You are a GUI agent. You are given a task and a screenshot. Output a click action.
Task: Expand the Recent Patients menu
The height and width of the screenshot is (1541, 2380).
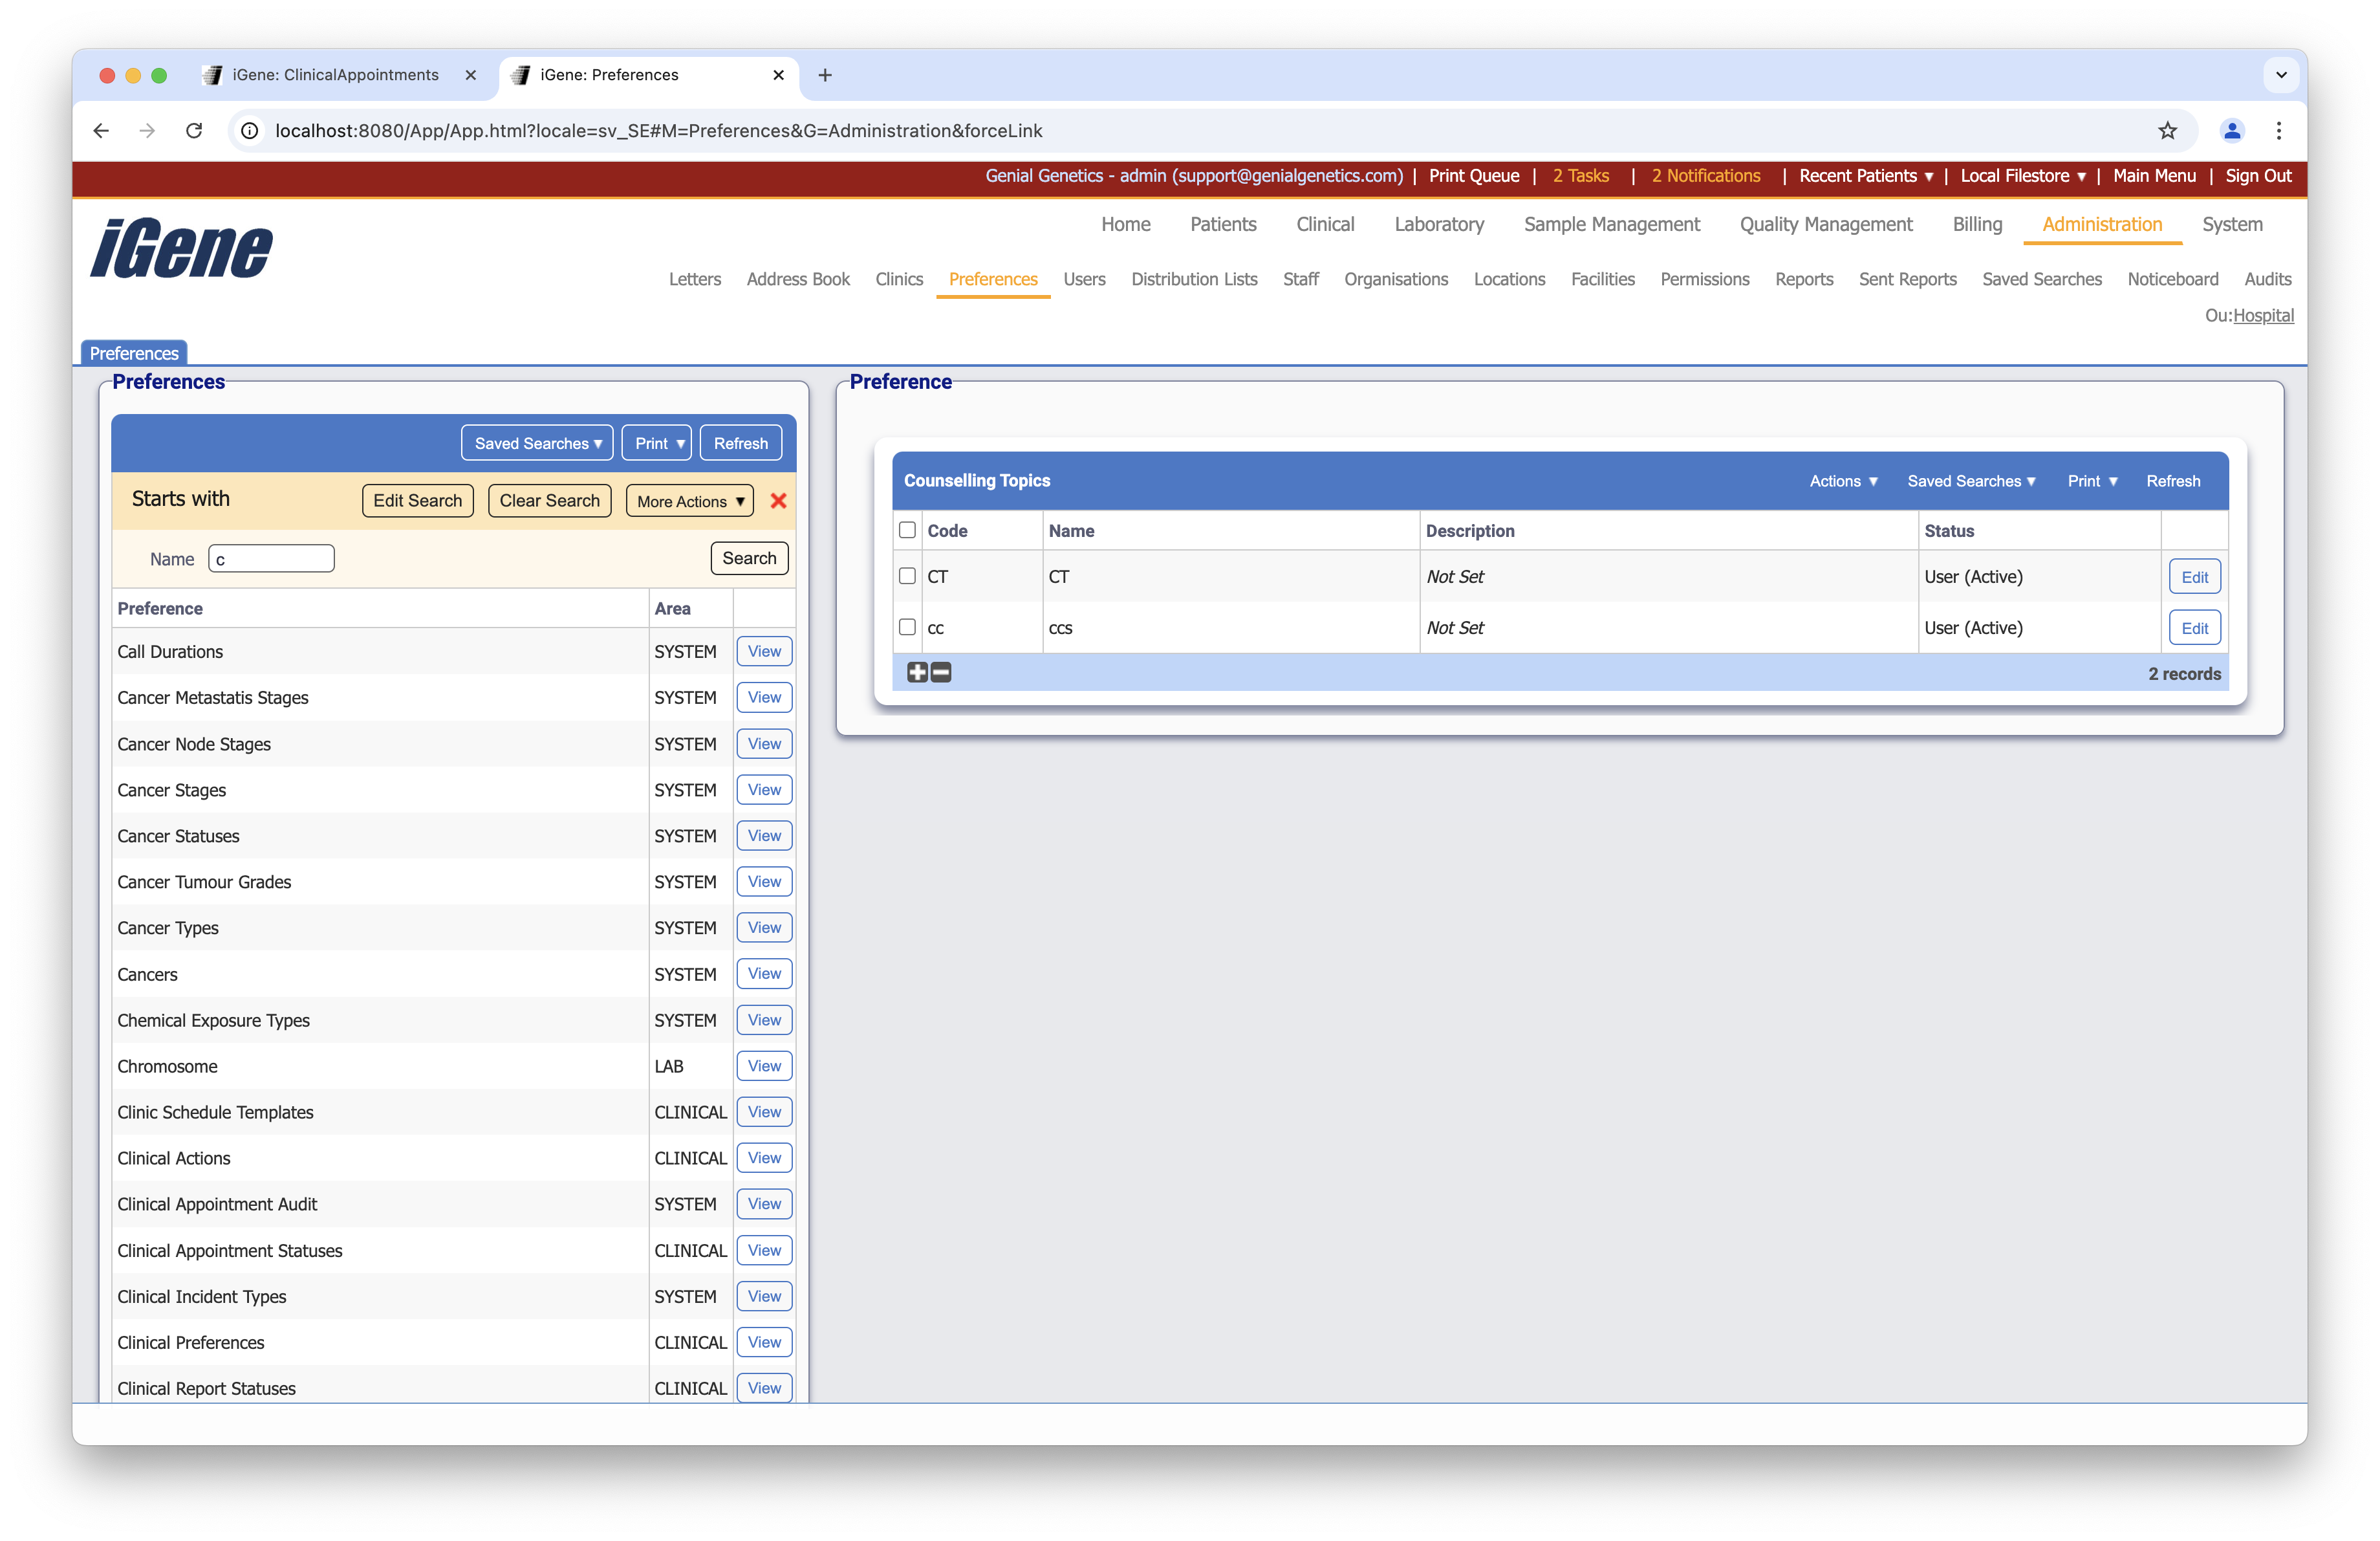pos(1865,176)
